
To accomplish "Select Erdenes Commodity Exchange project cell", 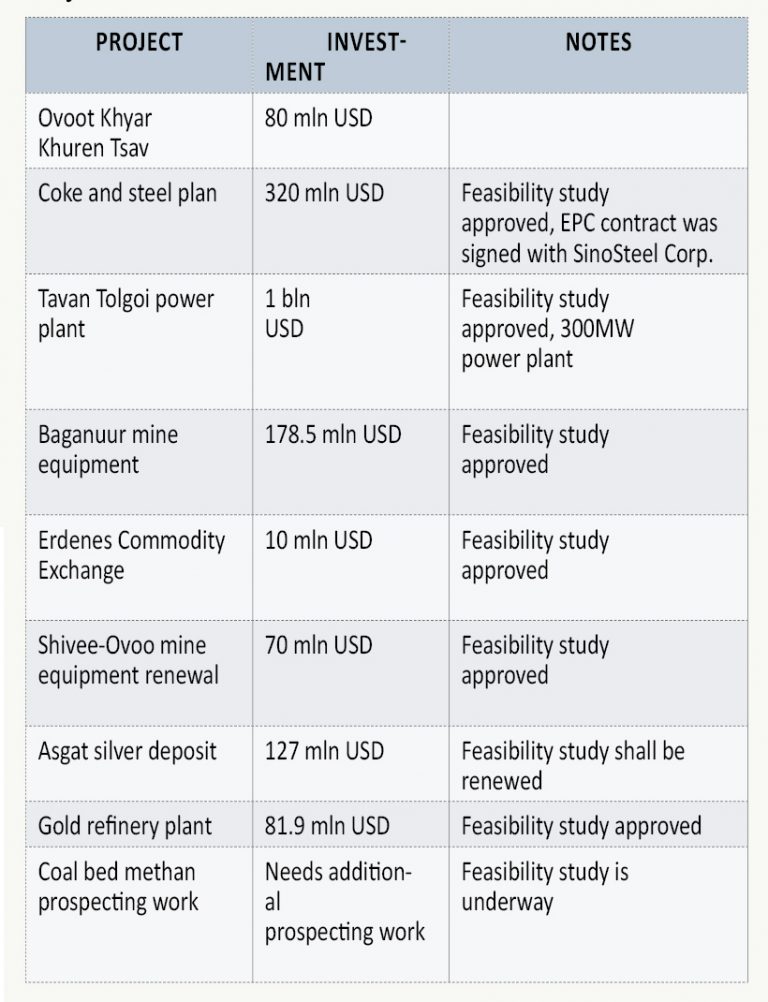I will point(139,567).
